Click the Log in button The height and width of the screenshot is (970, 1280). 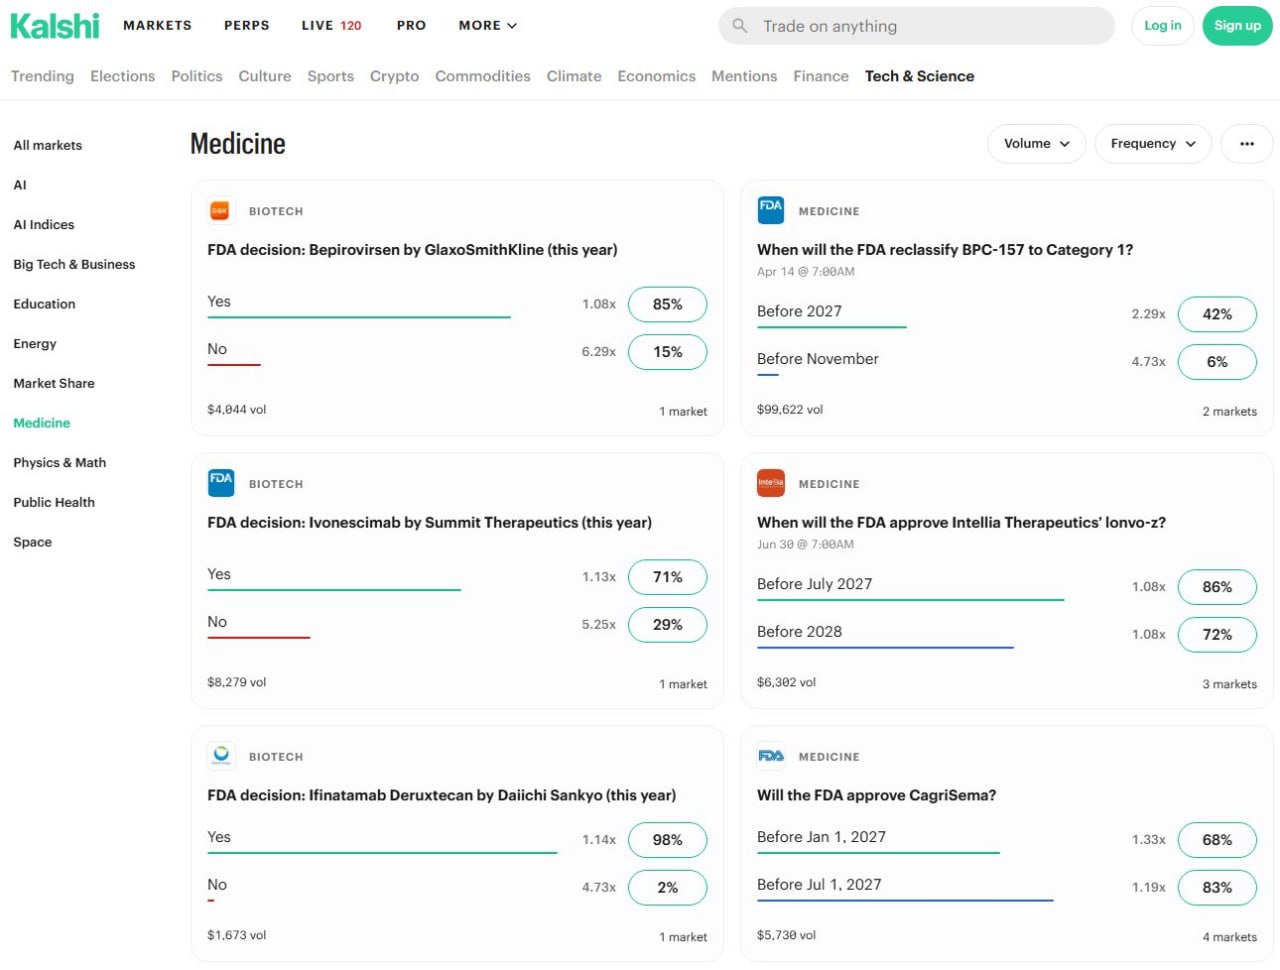pos(1163,26)
